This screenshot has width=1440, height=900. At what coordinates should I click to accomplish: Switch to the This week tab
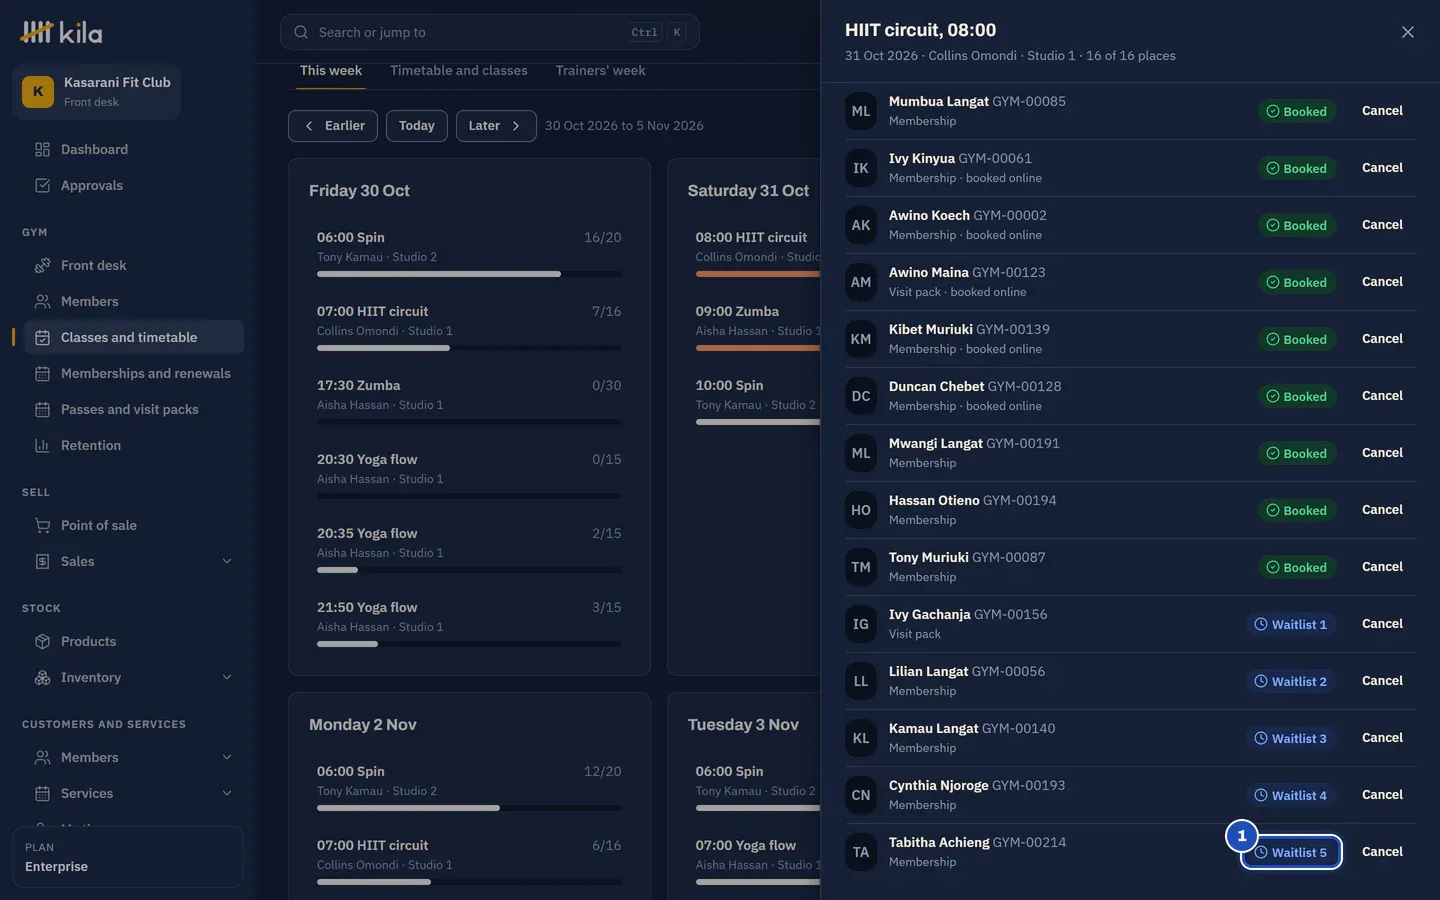[x=331, y=71]
